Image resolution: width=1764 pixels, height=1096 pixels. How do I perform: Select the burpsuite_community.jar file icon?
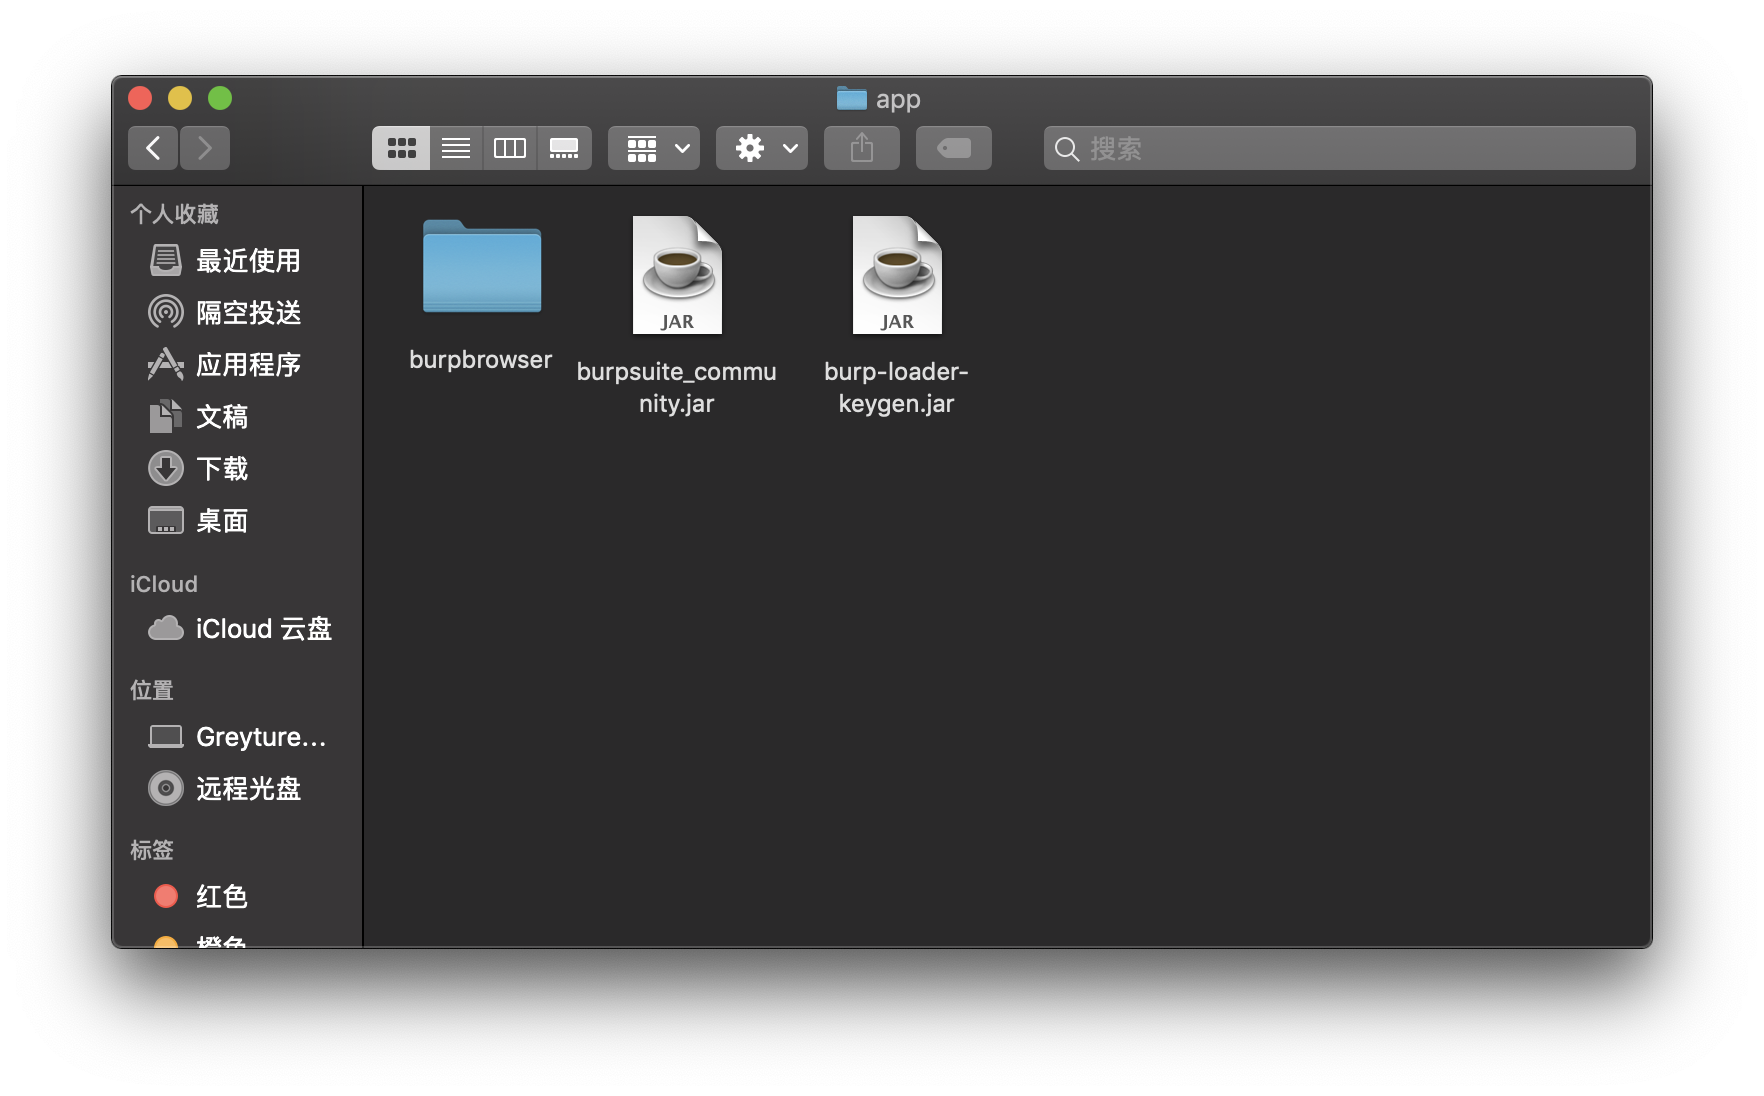click(677, 275)
